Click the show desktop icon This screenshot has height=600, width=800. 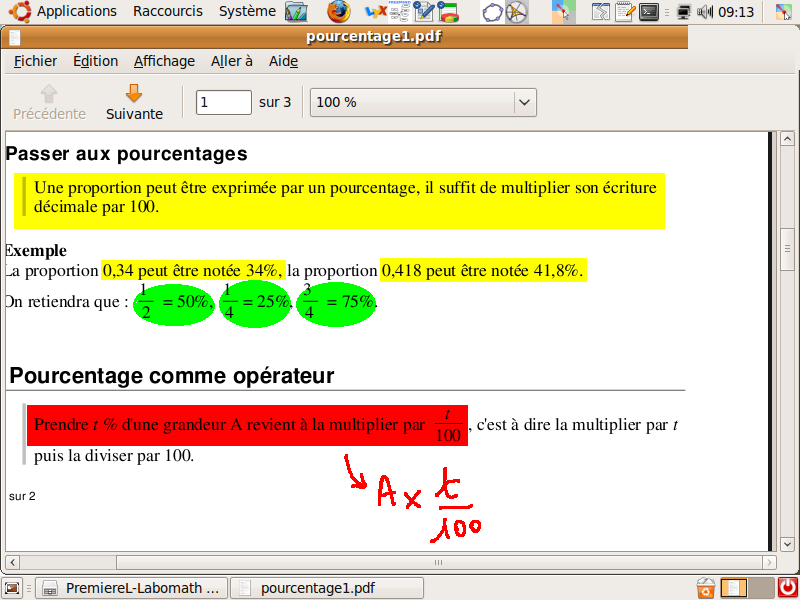[x=13, y=588]
